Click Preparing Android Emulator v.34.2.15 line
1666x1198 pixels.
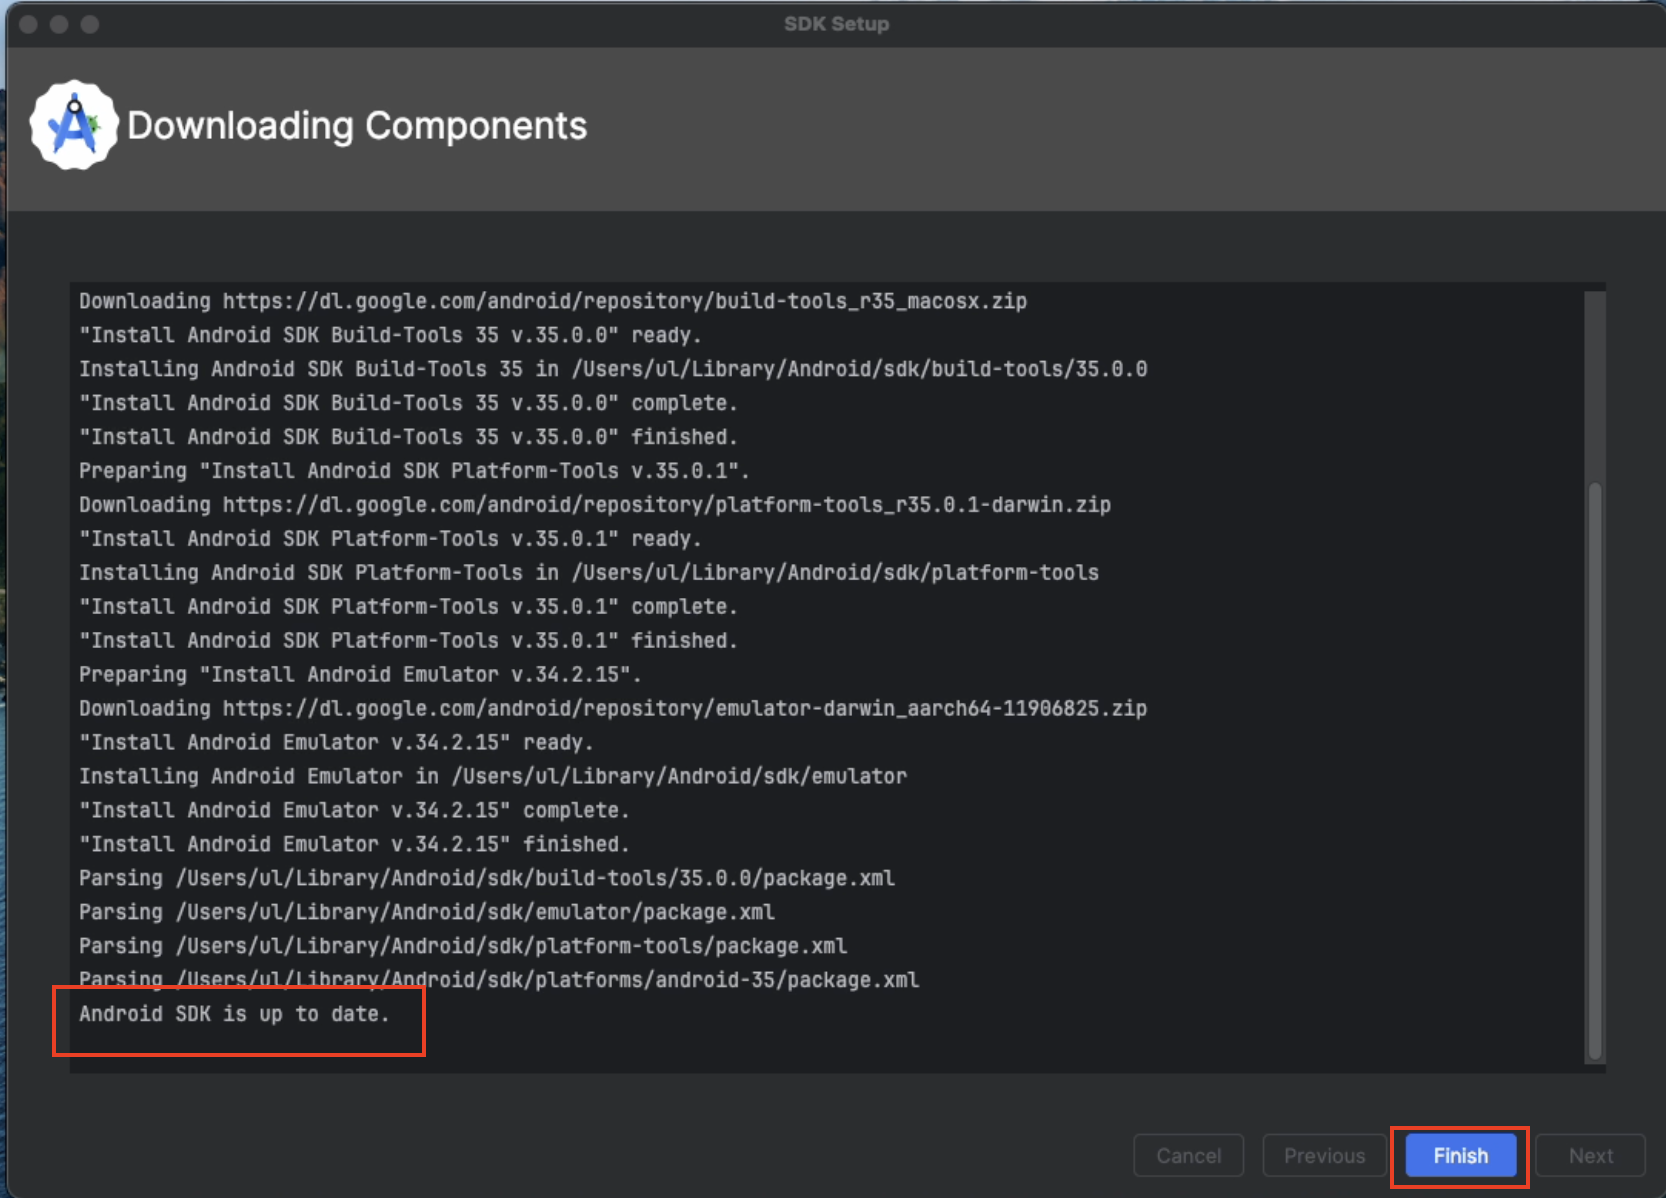(360, 675)
